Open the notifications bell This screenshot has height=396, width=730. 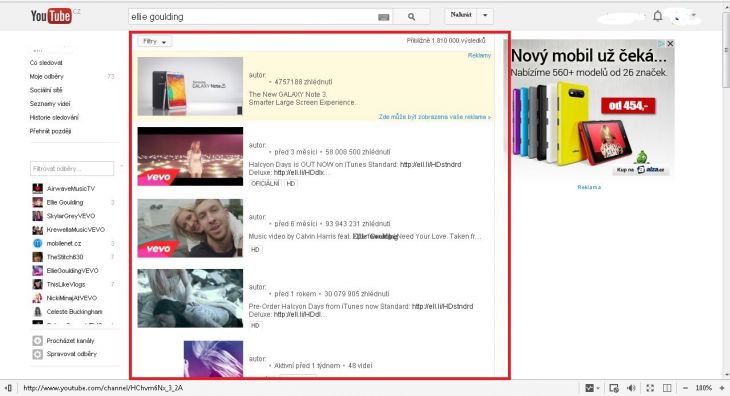tap(657, 16)
